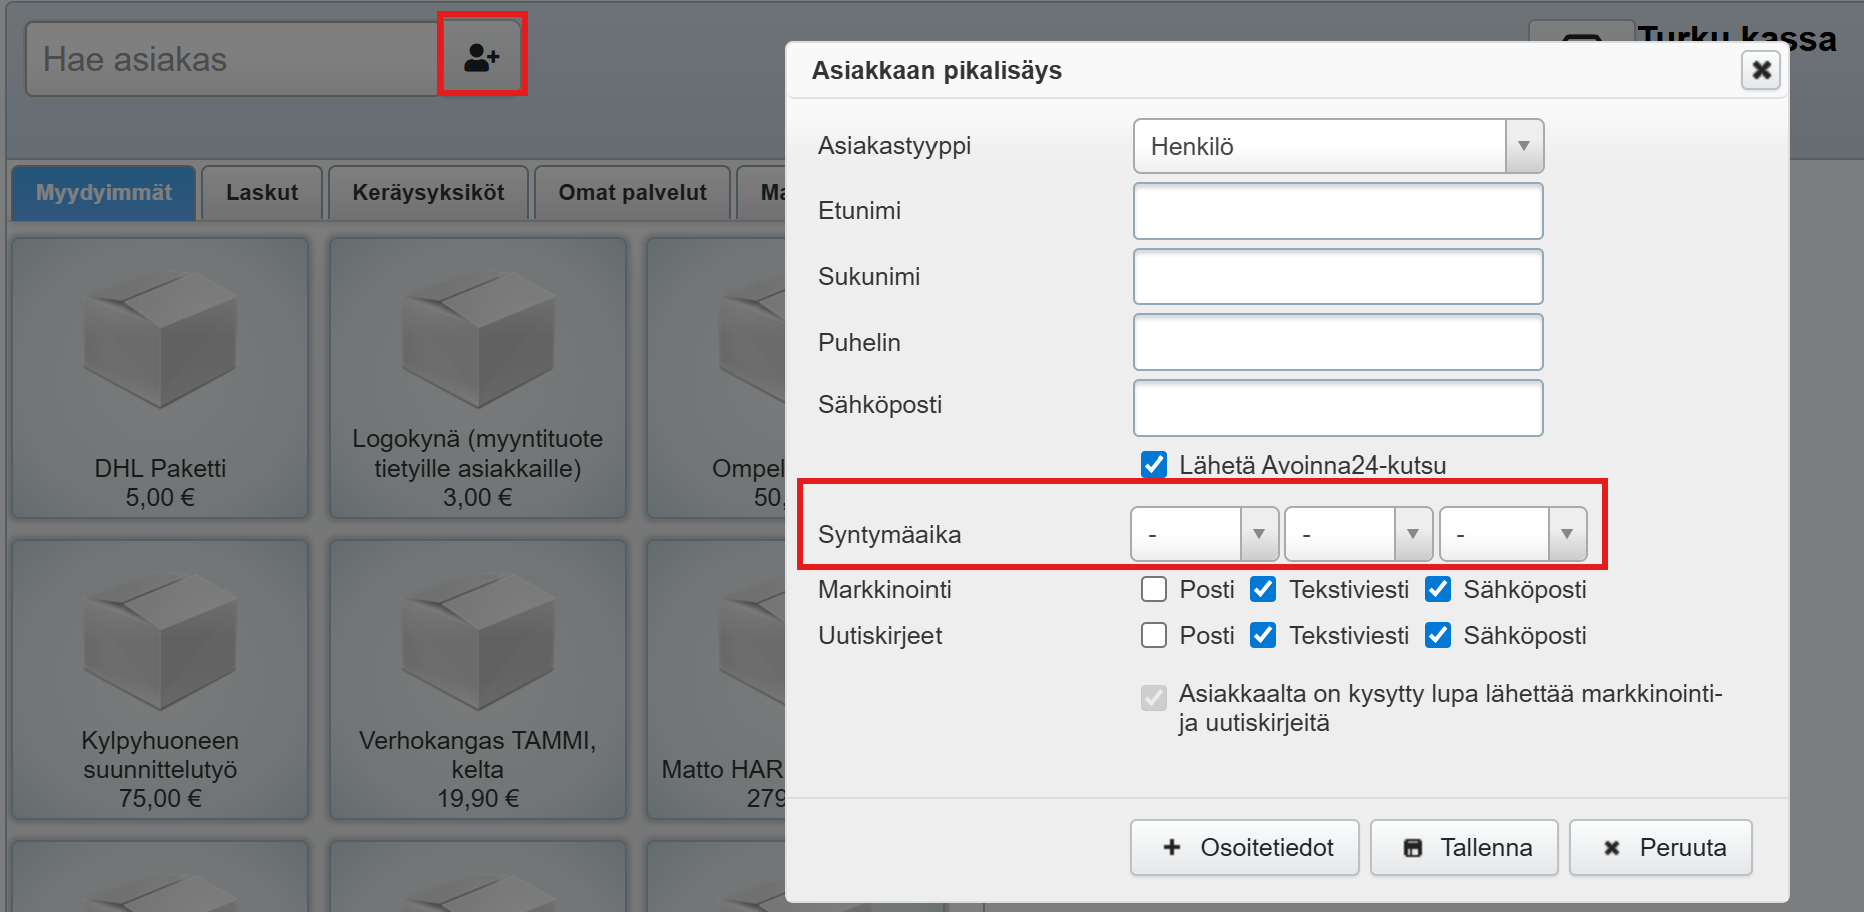The height and width of the screenshot is (912, 1864).
Task: Expand the first Syntymäaika dropdown
Action: pos(1204,534)
